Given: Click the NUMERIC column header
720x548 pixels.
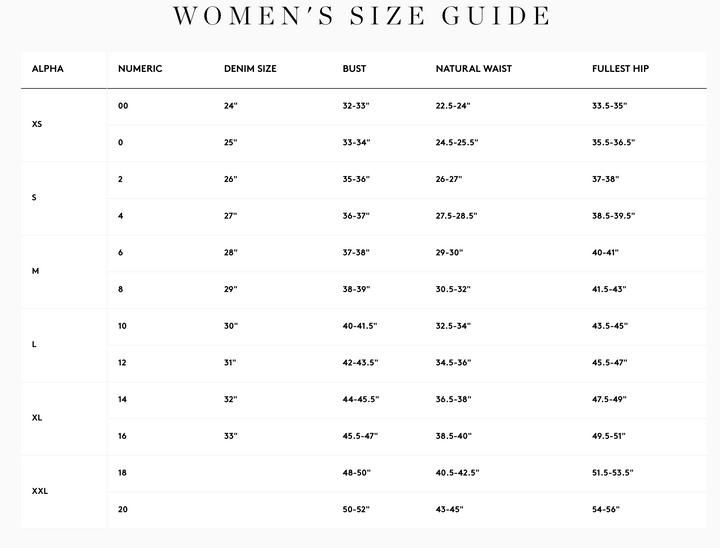Looking at the screenshot, I should click(140, 69).
